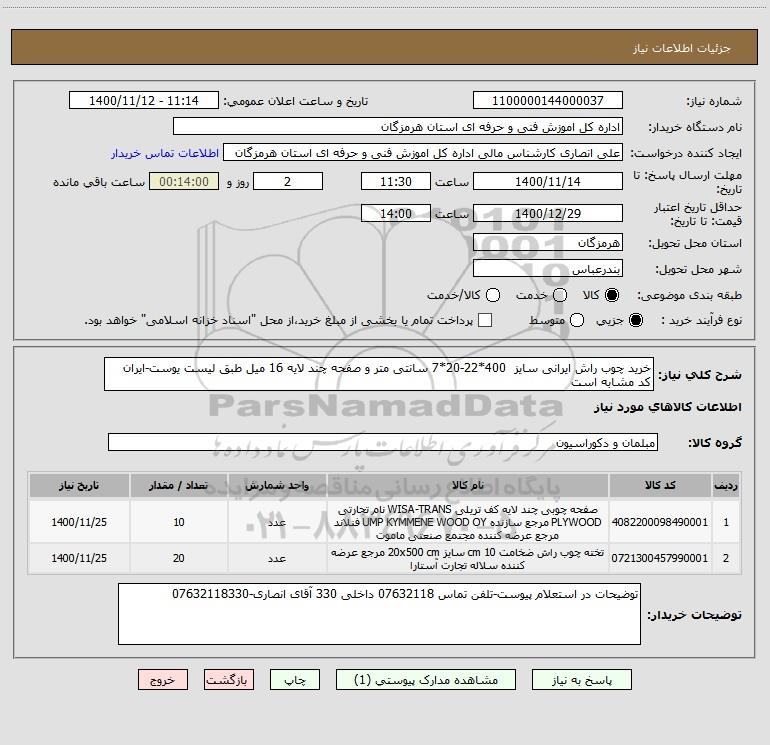Click the شماره نیاز field 1100000144000037
This screenshot has width=770, height=745.
[548, 101]
